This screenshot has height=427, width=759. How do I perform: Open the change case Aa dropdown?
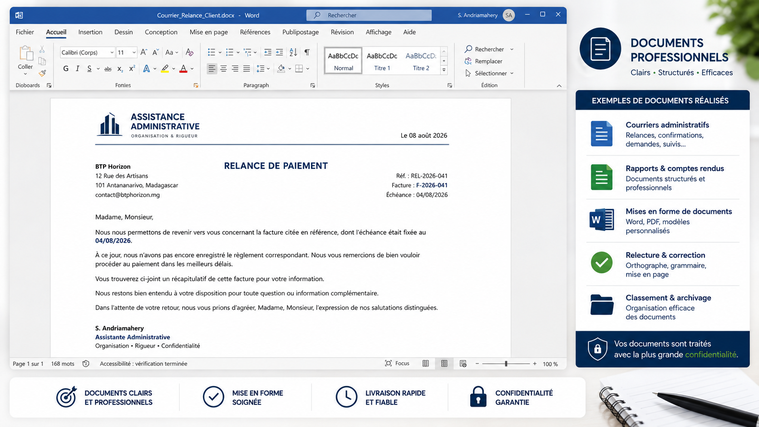[171, 52]
